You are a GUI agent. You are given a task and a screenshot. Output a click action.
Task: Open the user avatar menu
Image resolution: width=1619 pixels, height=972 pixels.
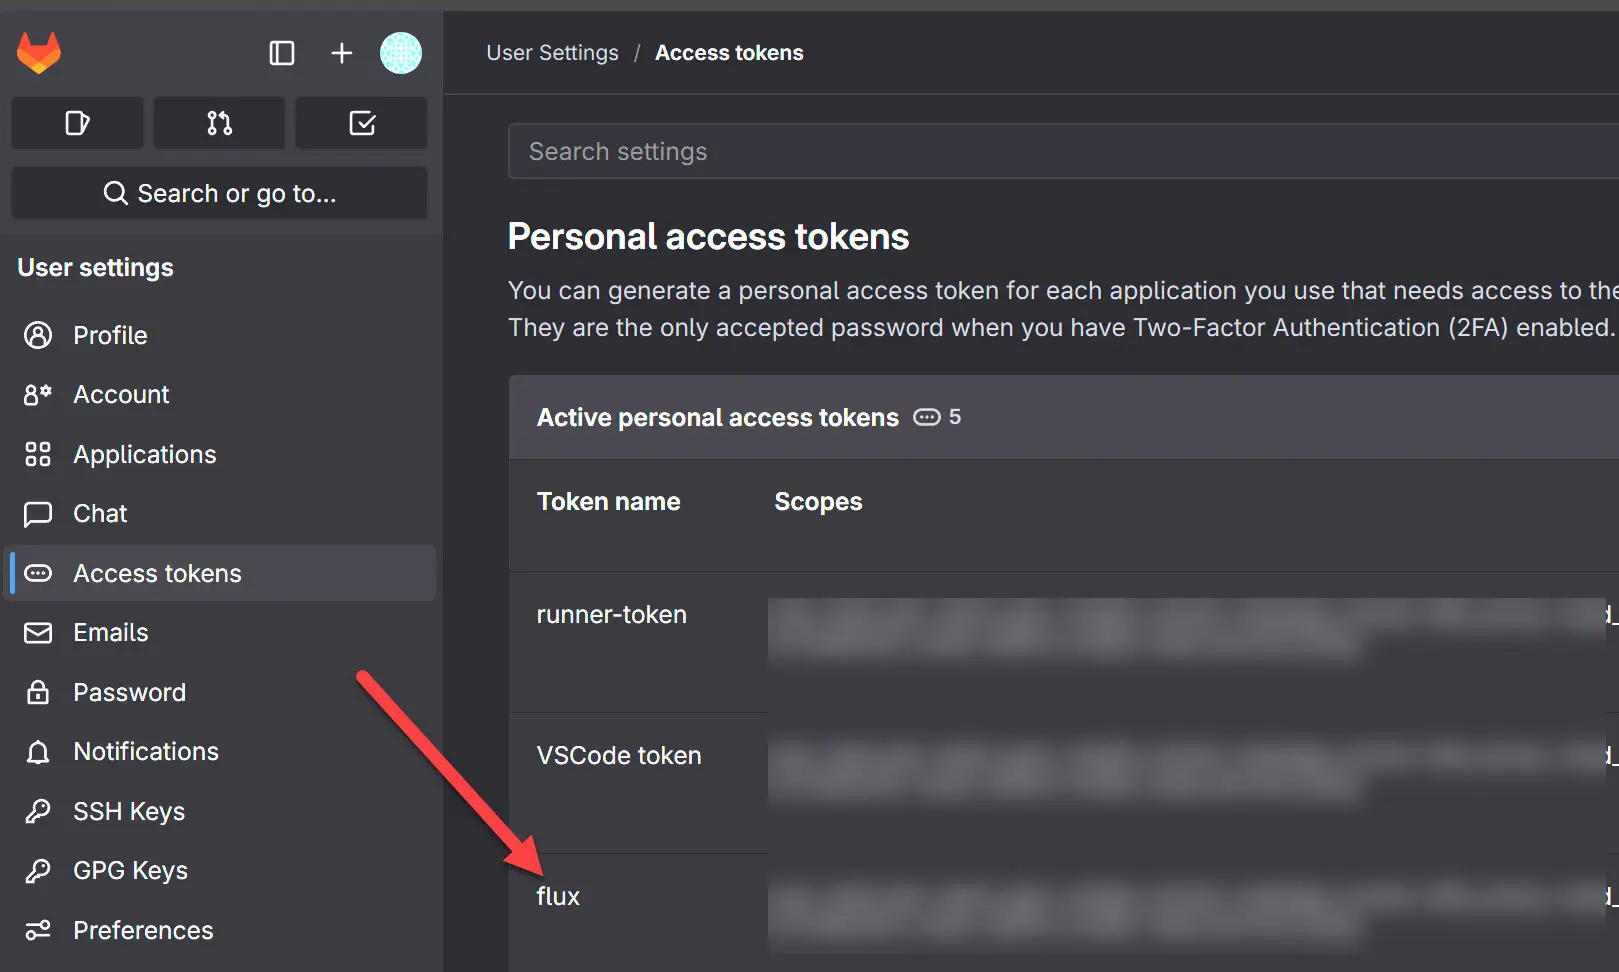[x=401, y=53]
